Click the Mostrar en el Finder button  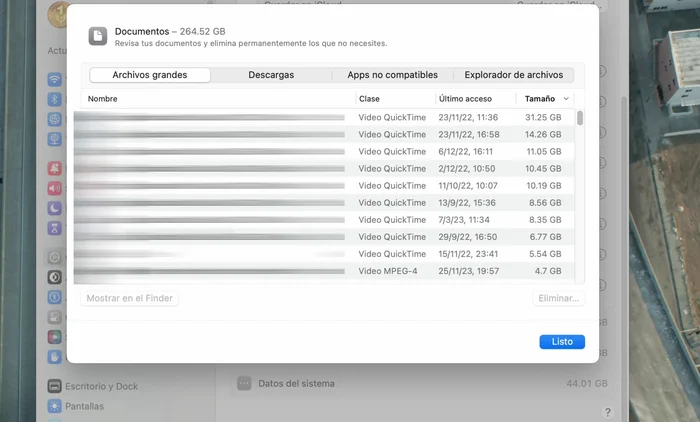click(129, 298)
